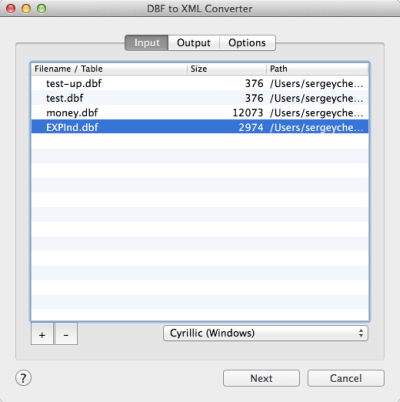This screenshot has height=402, width=400.
Task: Click the Cancel button
Action: click(x=346, y=378)
